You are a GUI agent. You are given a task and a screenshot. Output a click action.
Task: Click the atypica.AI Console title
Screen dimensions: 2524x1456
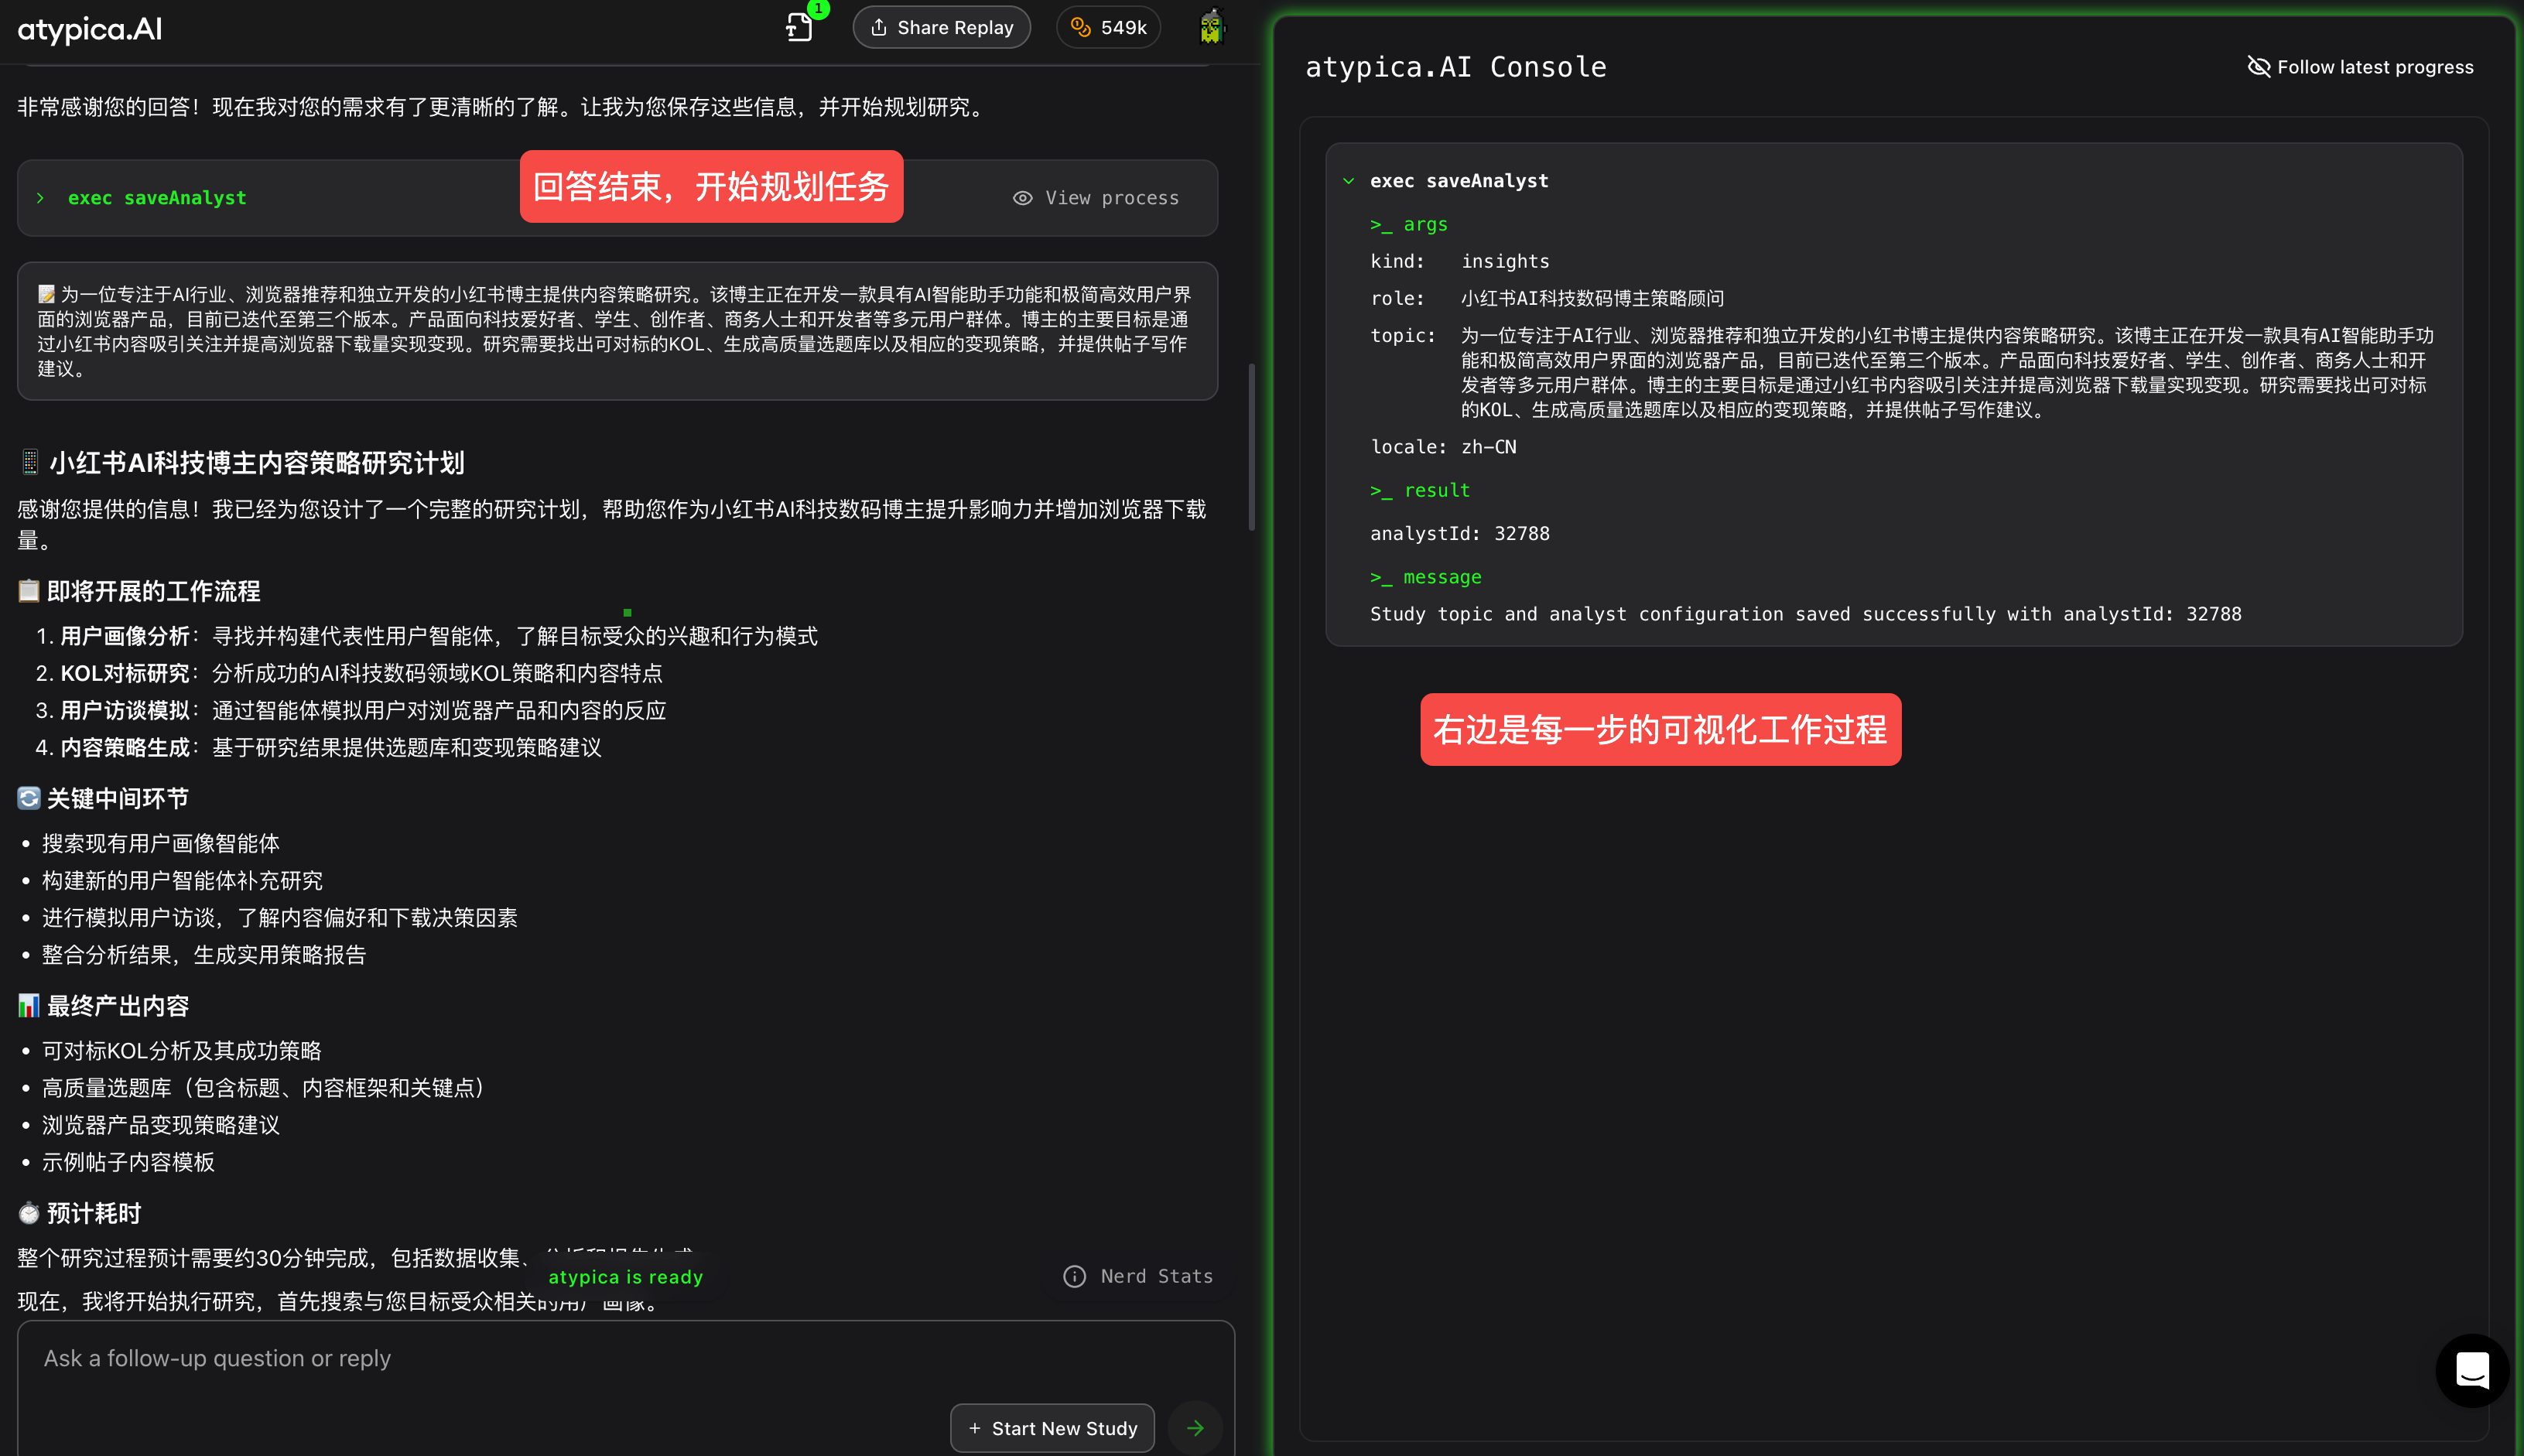pos(1455,67)
